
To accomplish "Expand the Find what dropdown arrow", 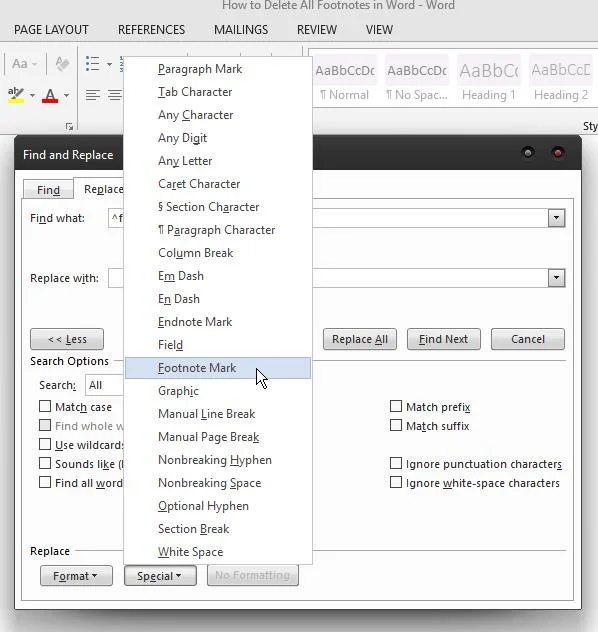I will click(556, 218).
